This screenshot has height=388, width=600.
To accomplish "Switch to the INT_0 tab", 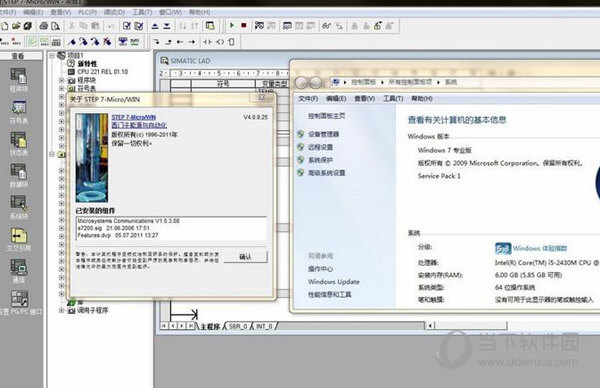I will coord(264,326).
